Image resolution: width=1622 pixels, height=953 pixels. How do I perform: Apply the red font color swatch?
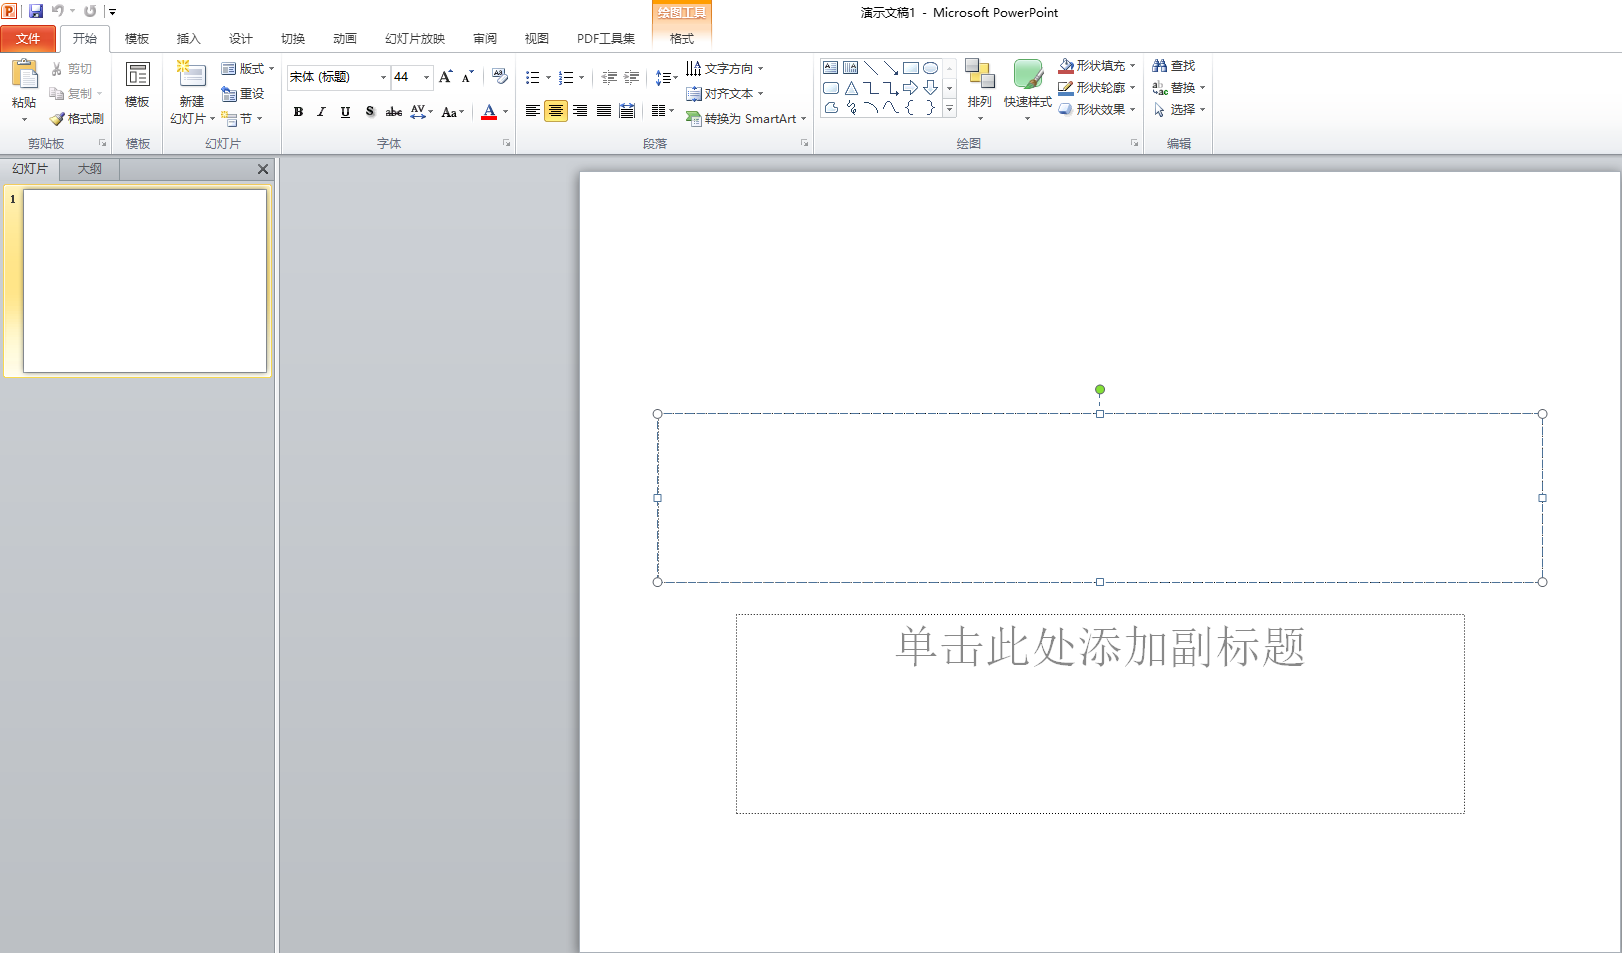click(489, 112)
